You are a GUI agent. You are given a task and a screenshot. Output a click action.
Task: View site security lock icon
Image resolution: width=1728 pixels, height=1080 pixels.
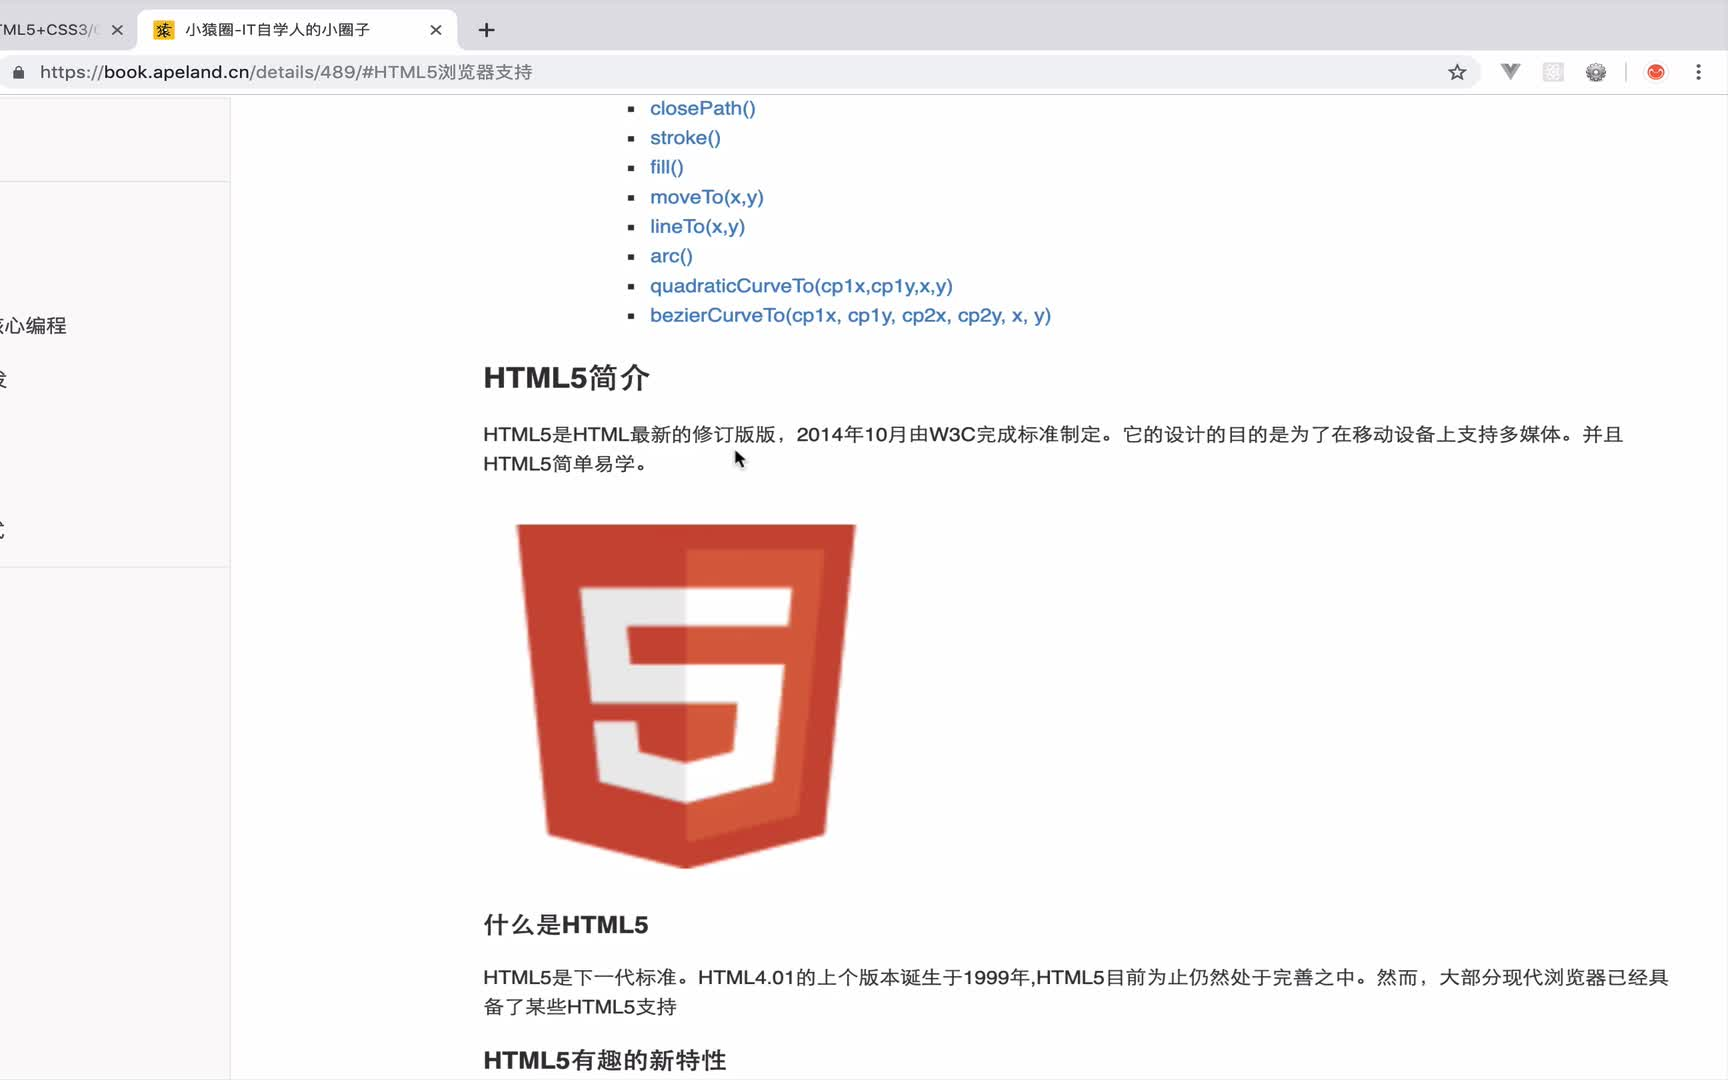click(x=18, y=72)
